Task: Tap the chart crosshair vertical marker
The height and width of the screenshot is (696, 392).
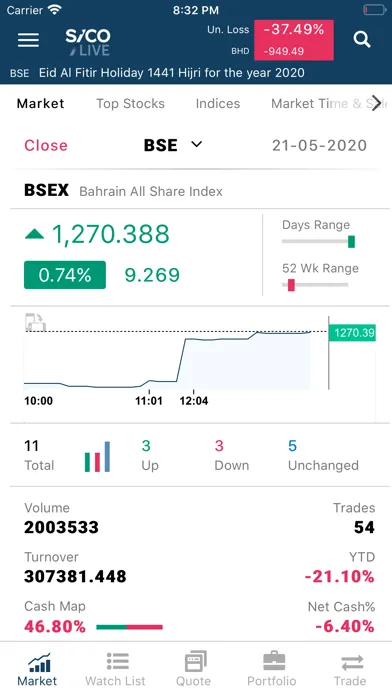Action: pyautogui.click(x=329, y=353)
